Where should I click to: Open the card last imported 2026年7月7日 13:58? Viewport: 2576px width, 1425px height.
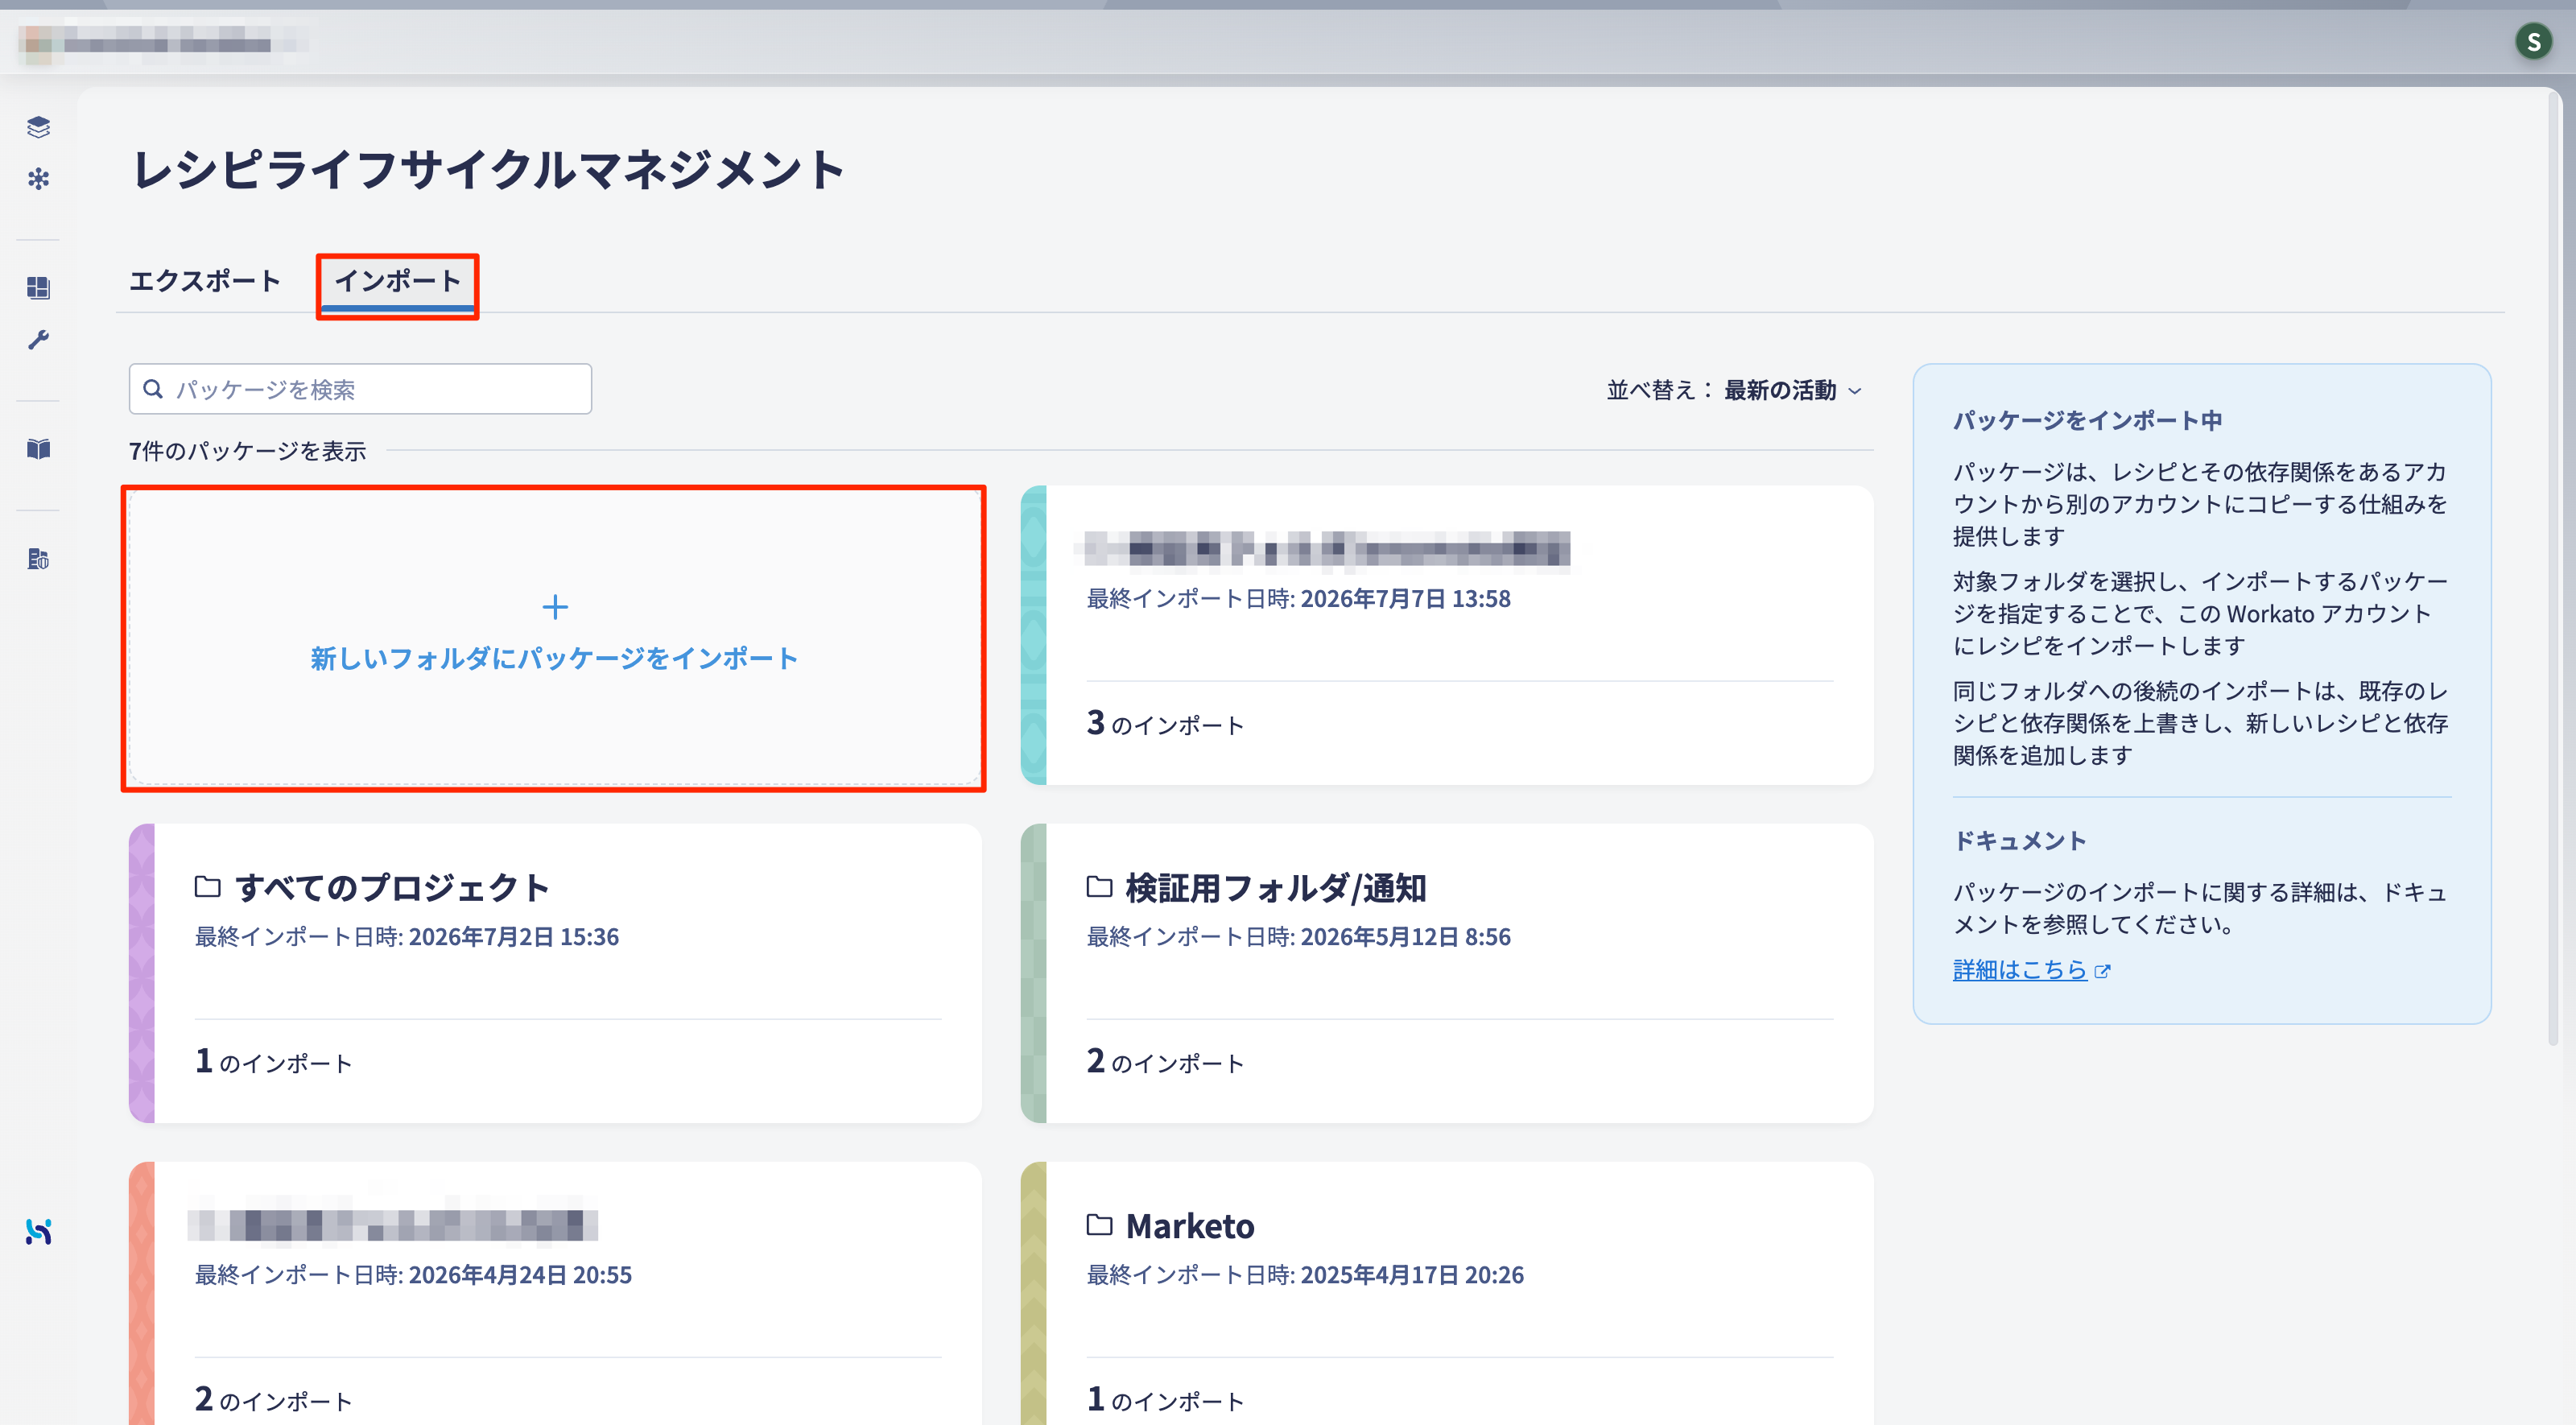(1447, 635)
